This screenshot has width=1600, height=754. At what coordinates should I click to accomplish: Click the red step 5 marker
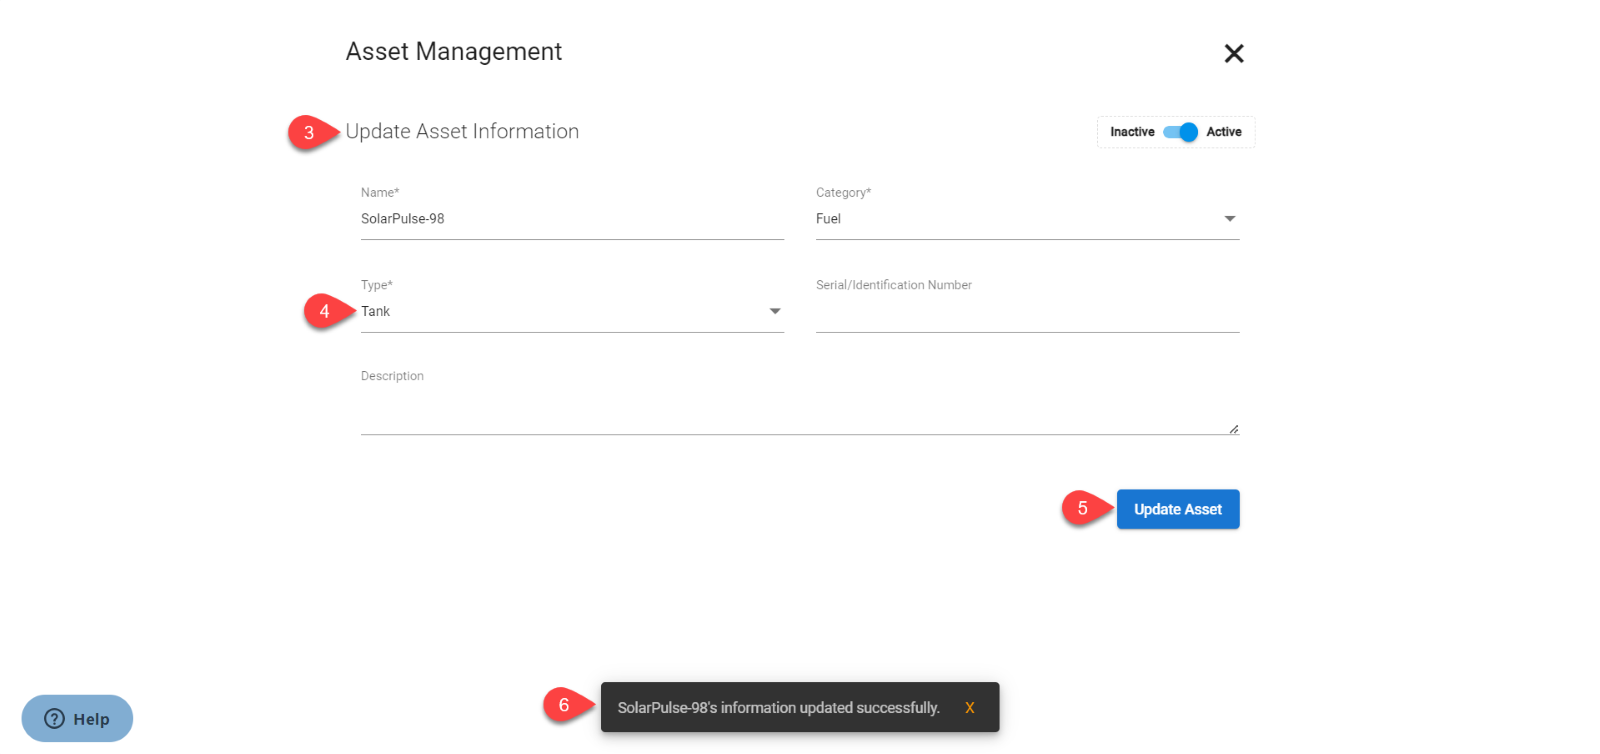1082,509
